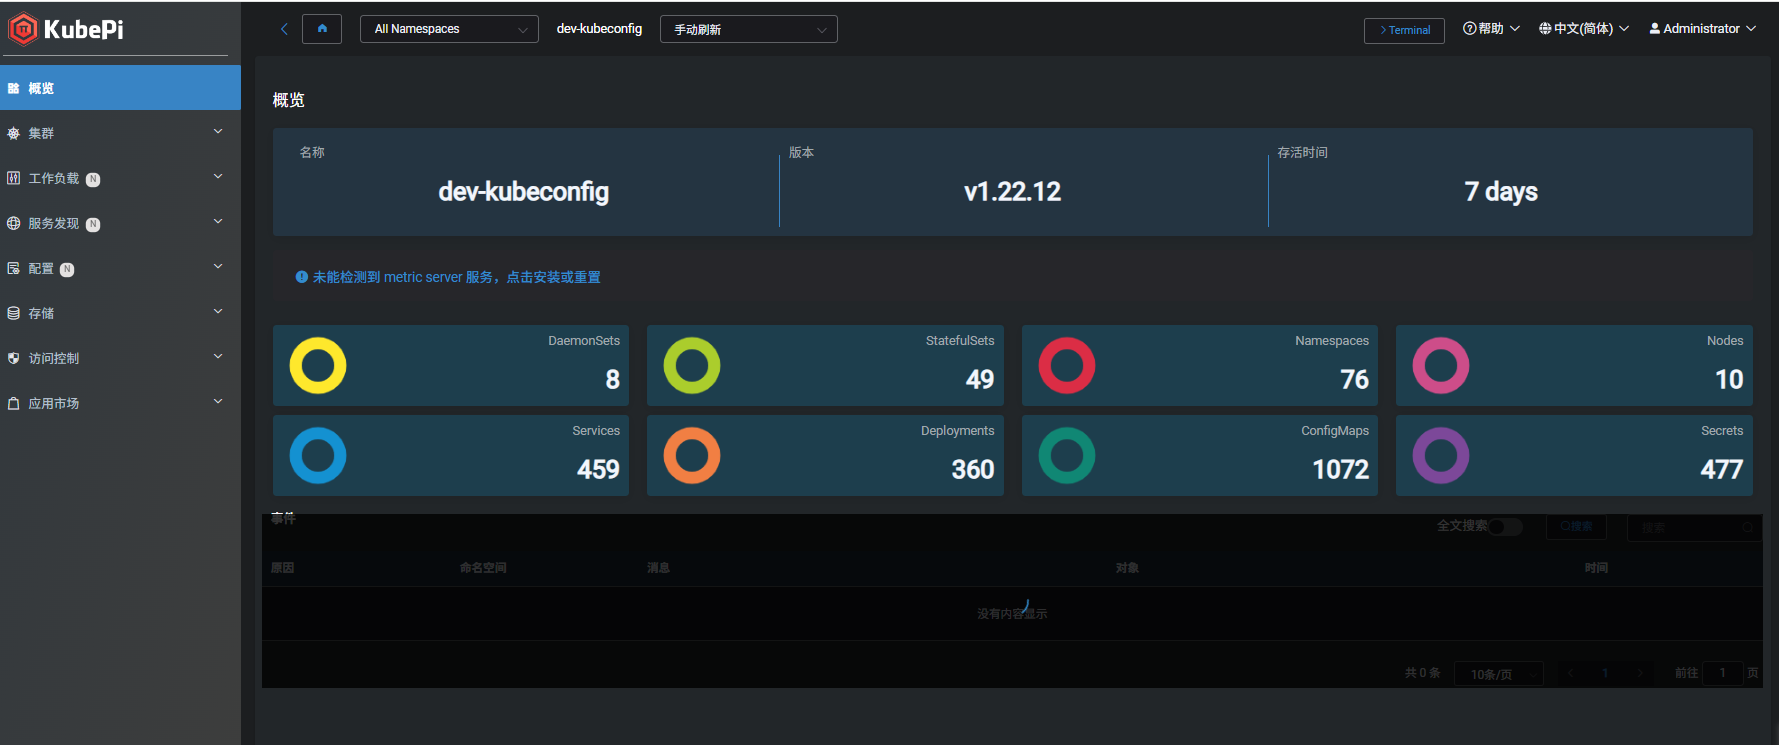Toggle the 全文搜索 full-text search switch

[1504, 527]
